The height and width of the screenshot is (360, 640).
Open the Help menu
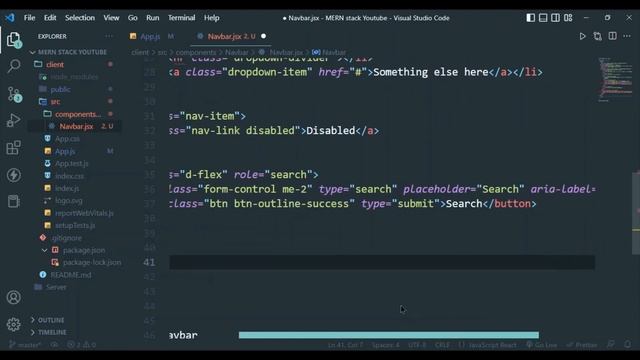[211, 18]
